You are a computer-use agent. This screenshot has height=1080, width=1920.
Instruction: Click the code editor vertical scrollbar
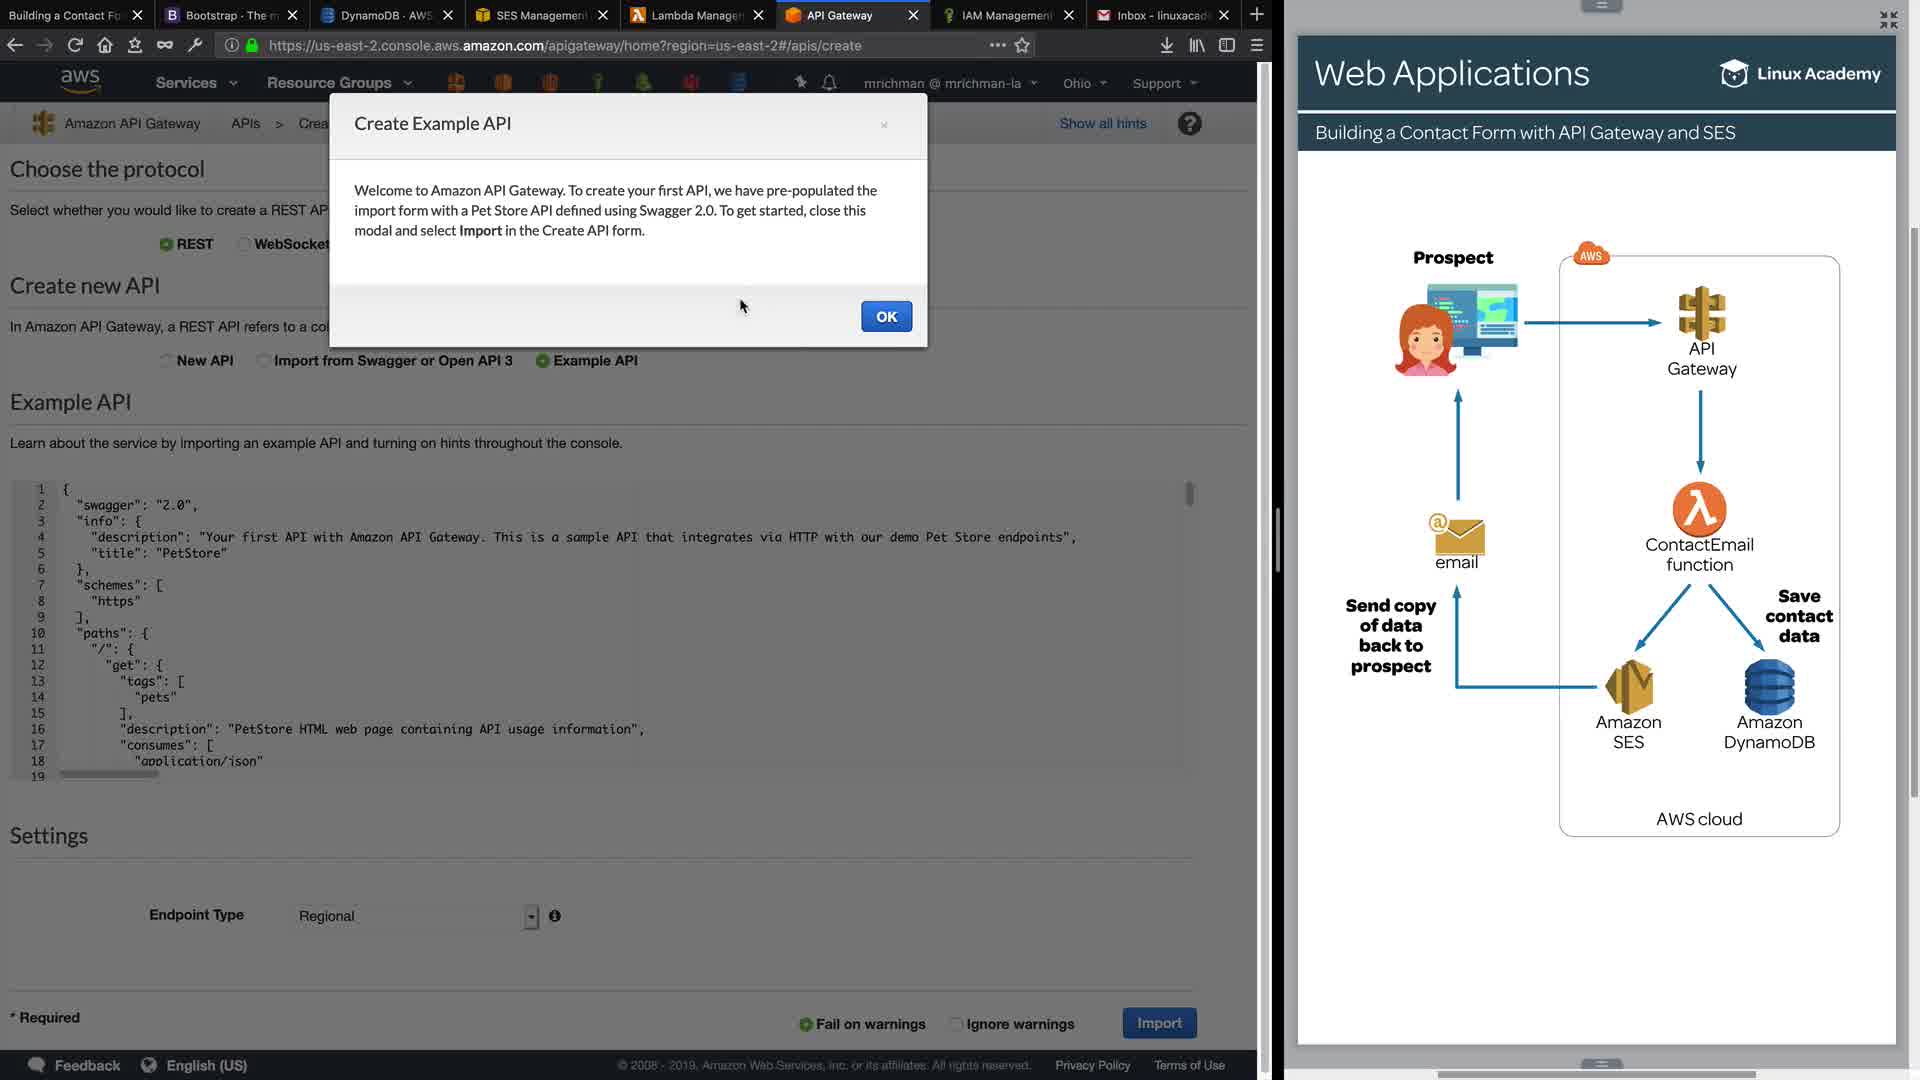pyautogui.click(x=1189, y=494)
